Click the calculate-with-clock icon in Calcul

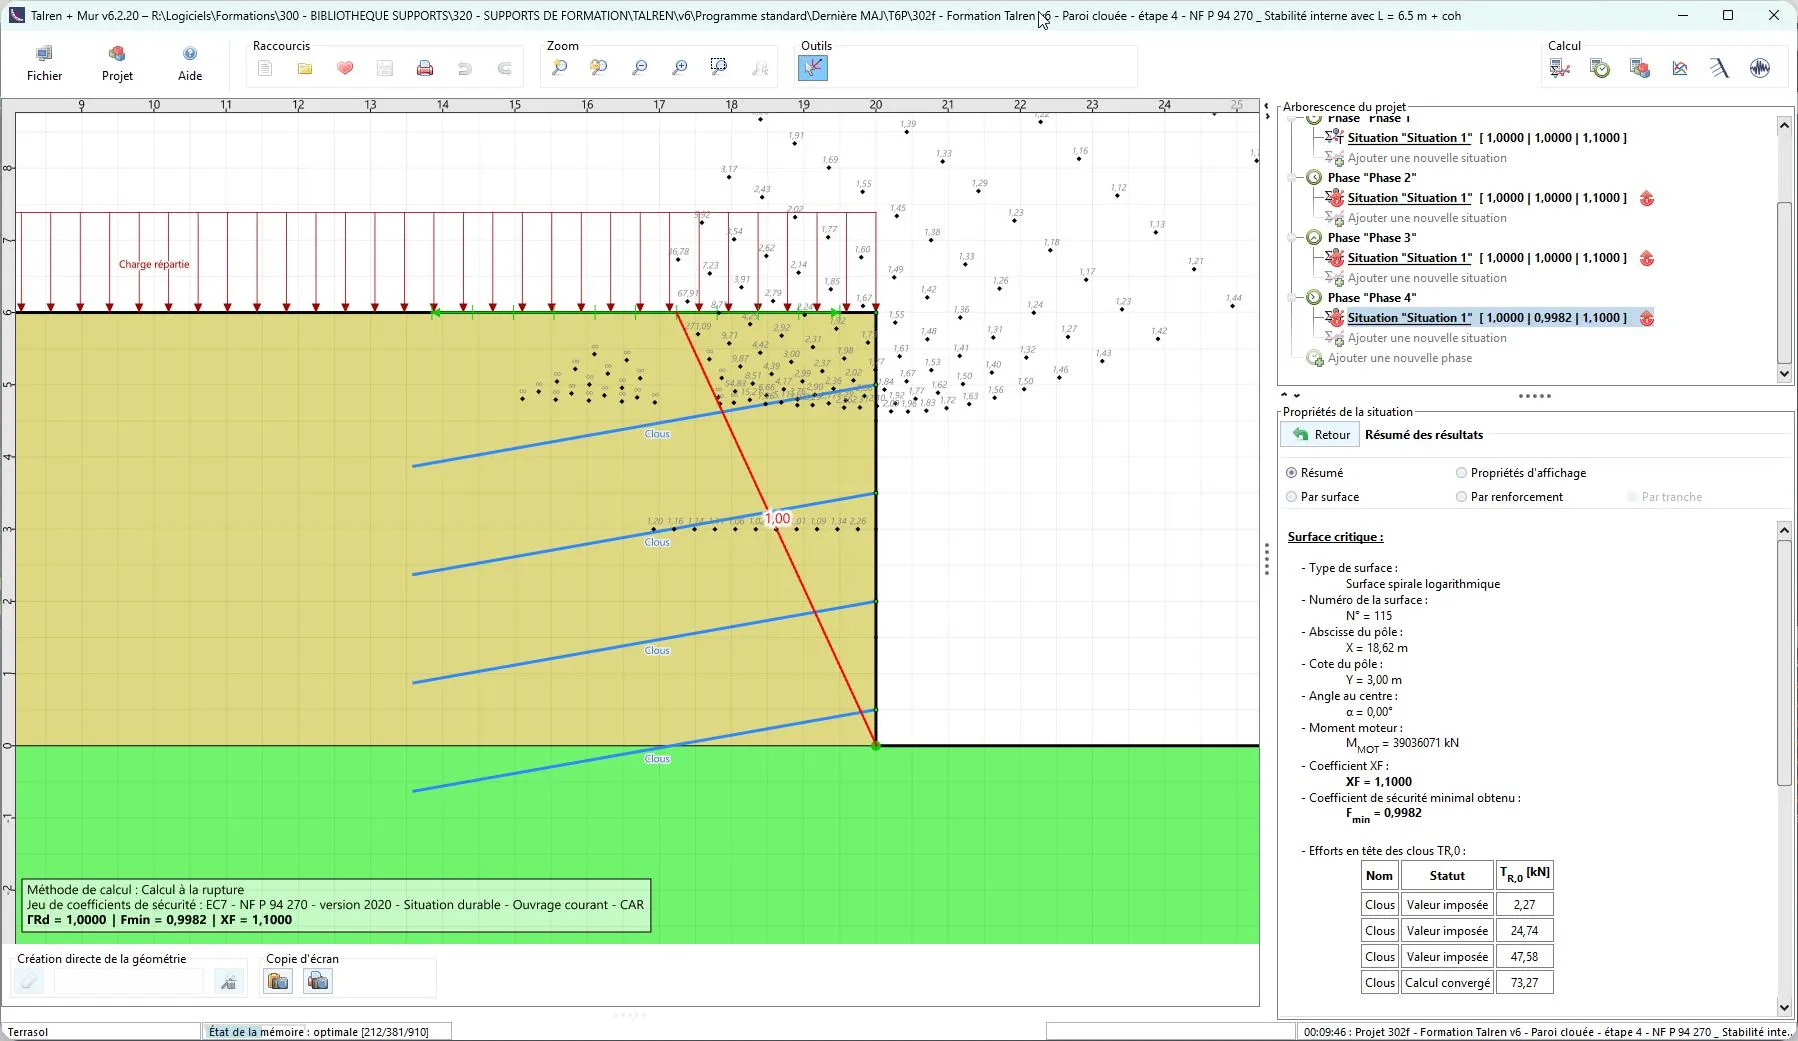click(x=1600, y=68)
